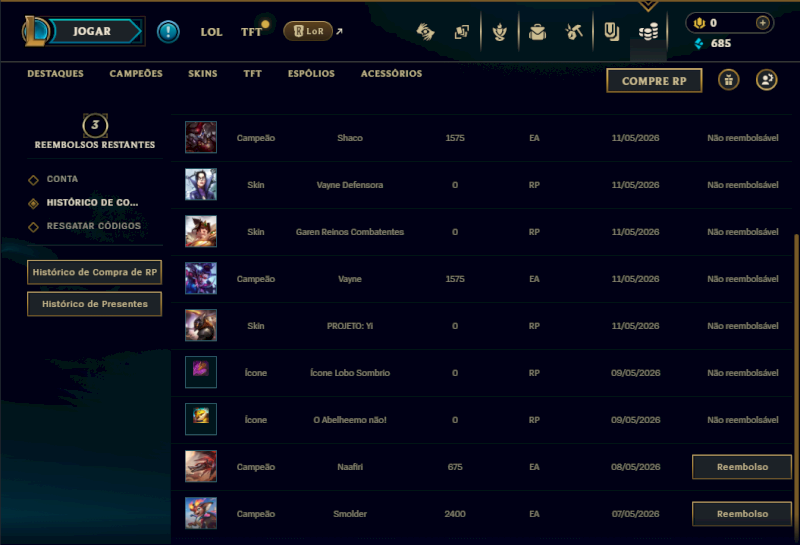Click Reembolso for Naafiri

[x=742, y=467]
